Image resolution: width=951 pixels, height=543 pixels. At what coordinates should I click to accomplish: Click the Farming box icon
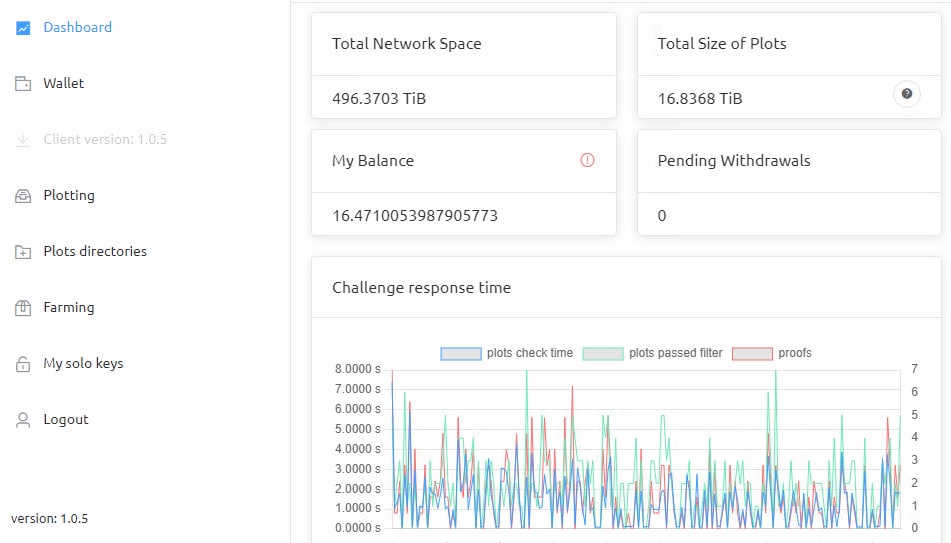(x=23, y=308)
